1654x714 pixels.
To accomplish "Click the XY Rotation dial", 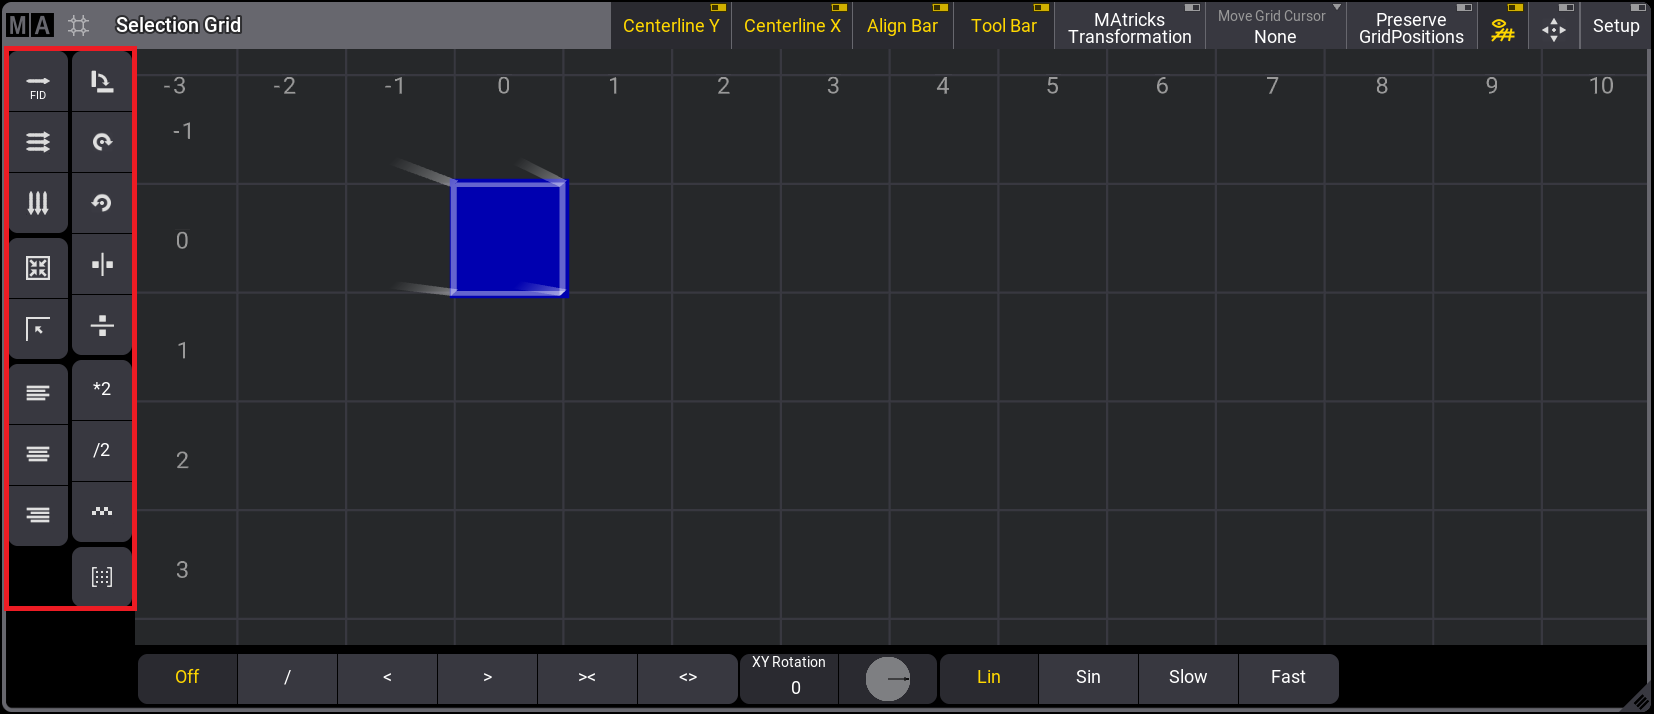I will [887, 679].
